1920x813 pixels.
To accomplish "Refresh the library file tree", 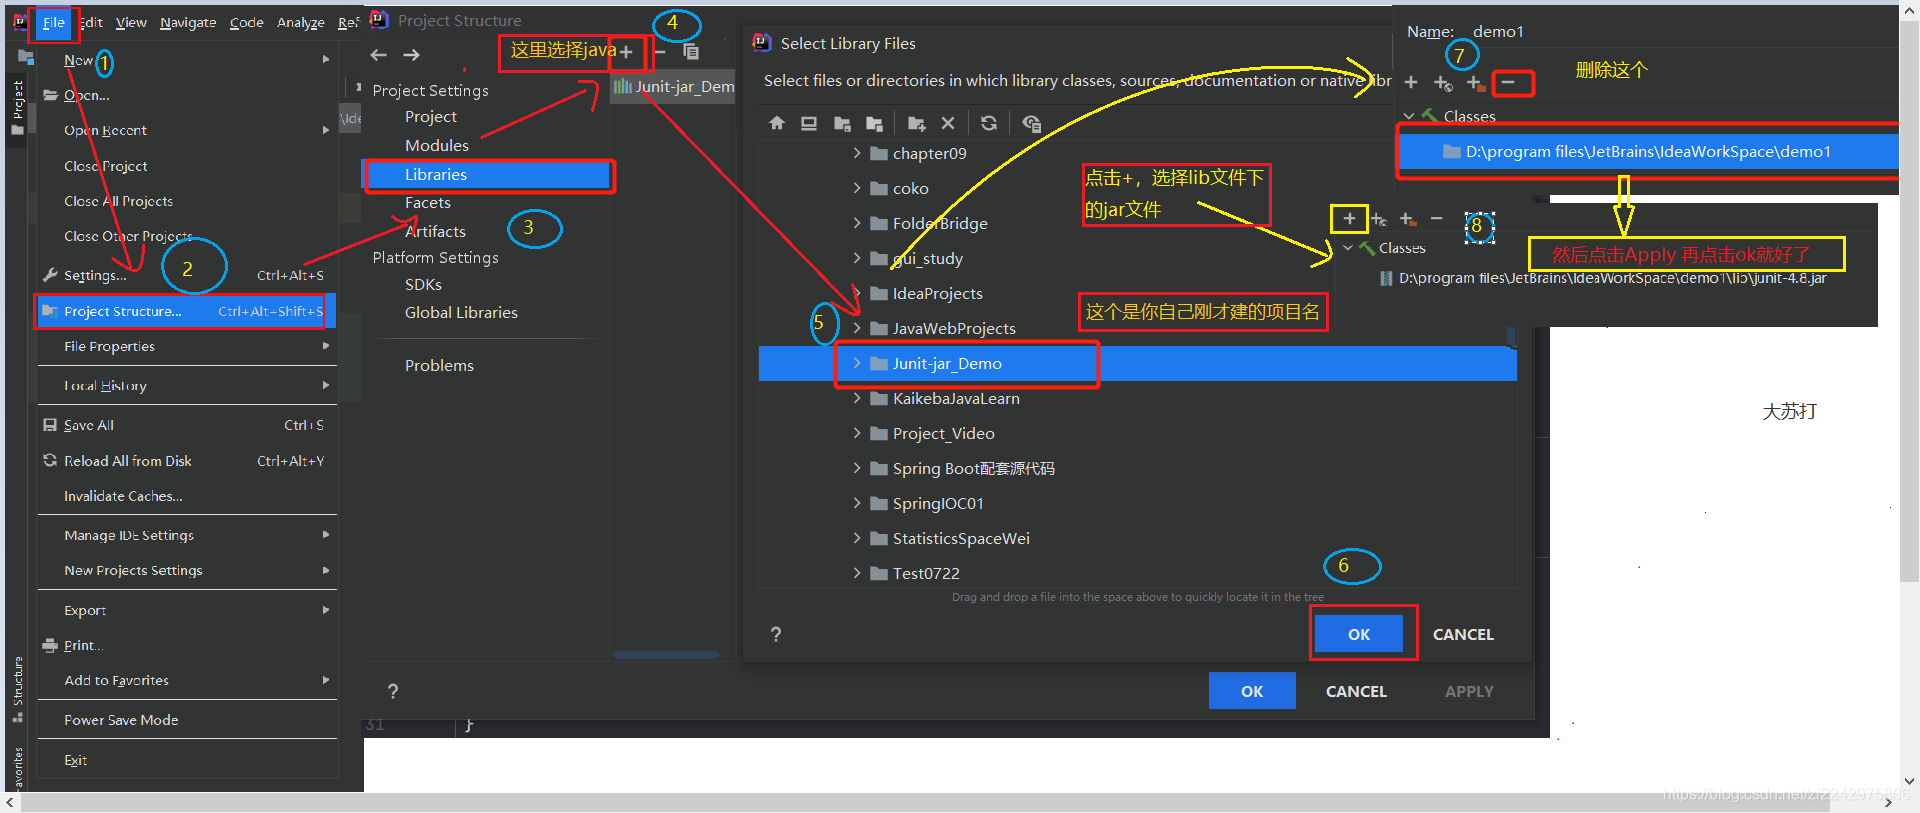I will [989, 123].
